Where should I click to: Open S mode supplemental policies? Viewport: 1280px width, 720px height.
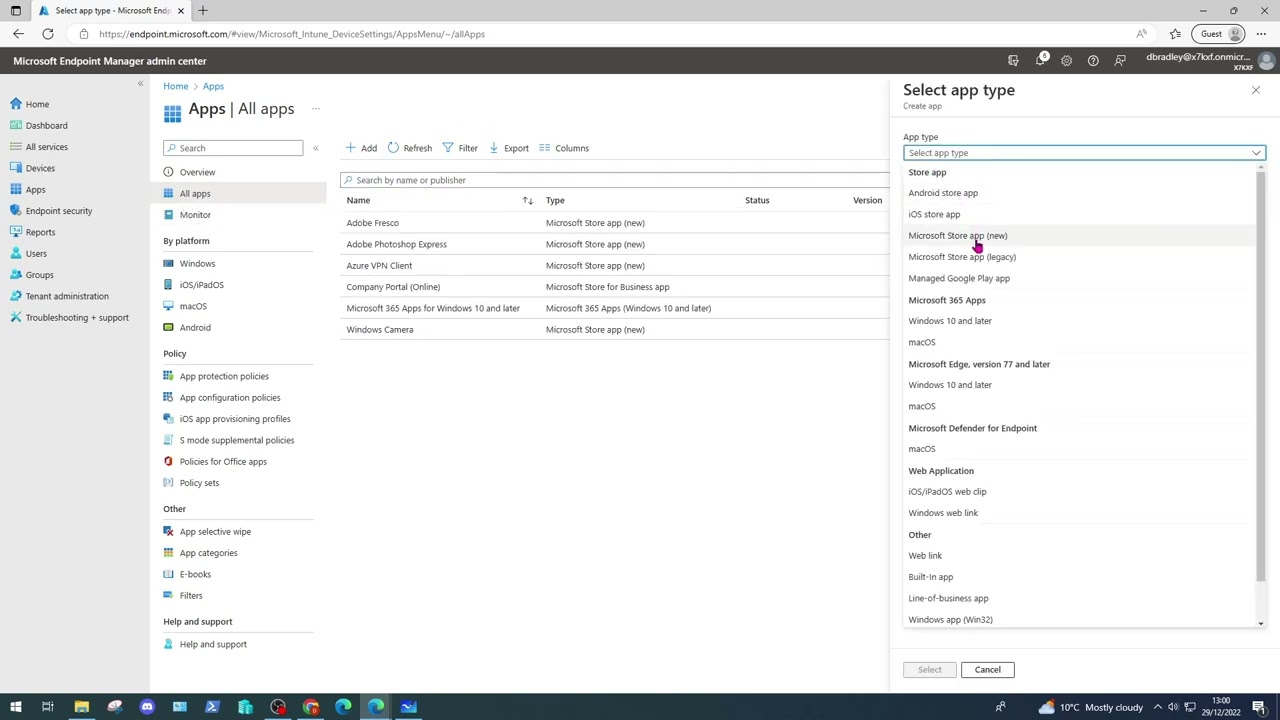pos(237,440)
